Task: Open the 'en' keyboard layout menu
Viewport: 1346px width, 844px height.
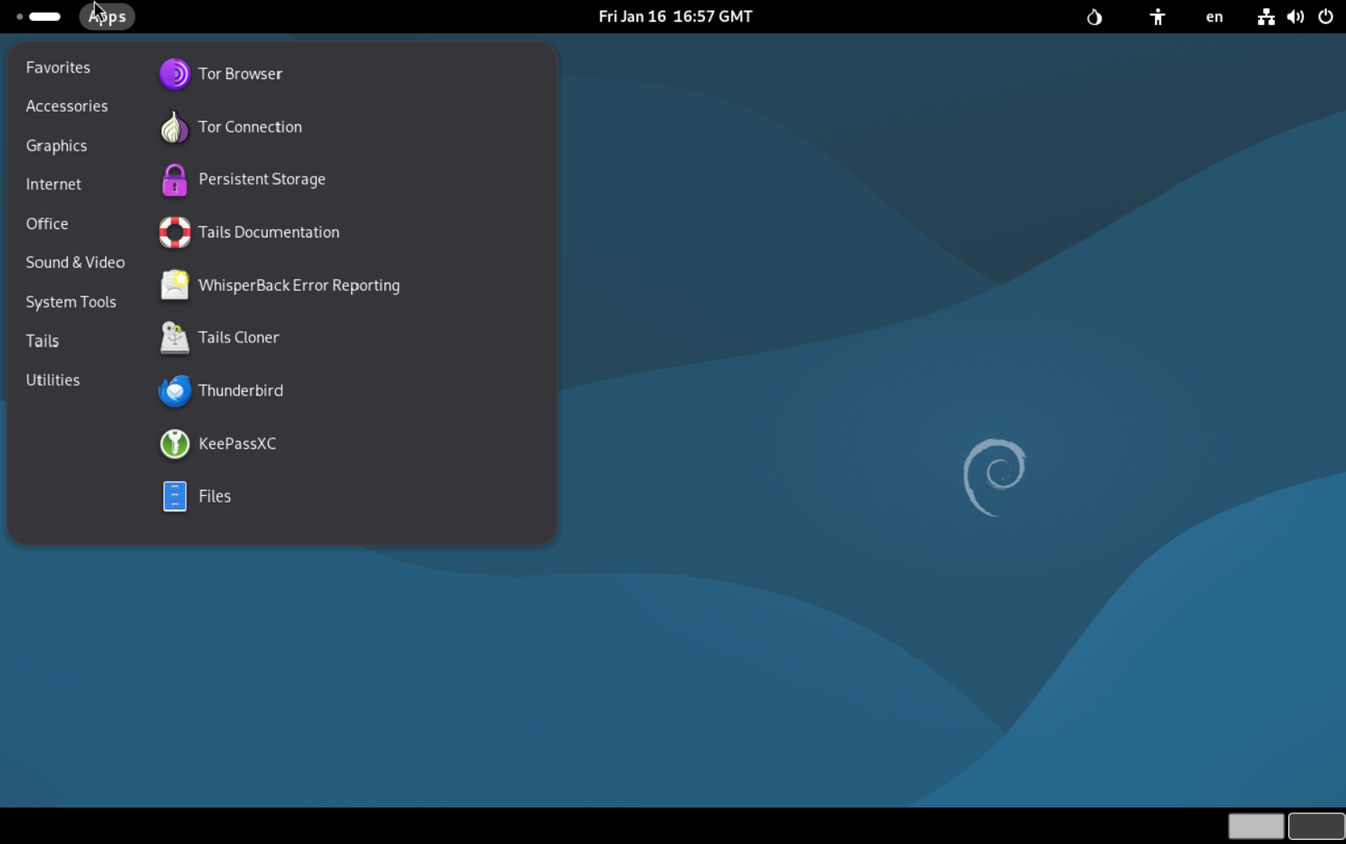Action: coord(1214,17)
